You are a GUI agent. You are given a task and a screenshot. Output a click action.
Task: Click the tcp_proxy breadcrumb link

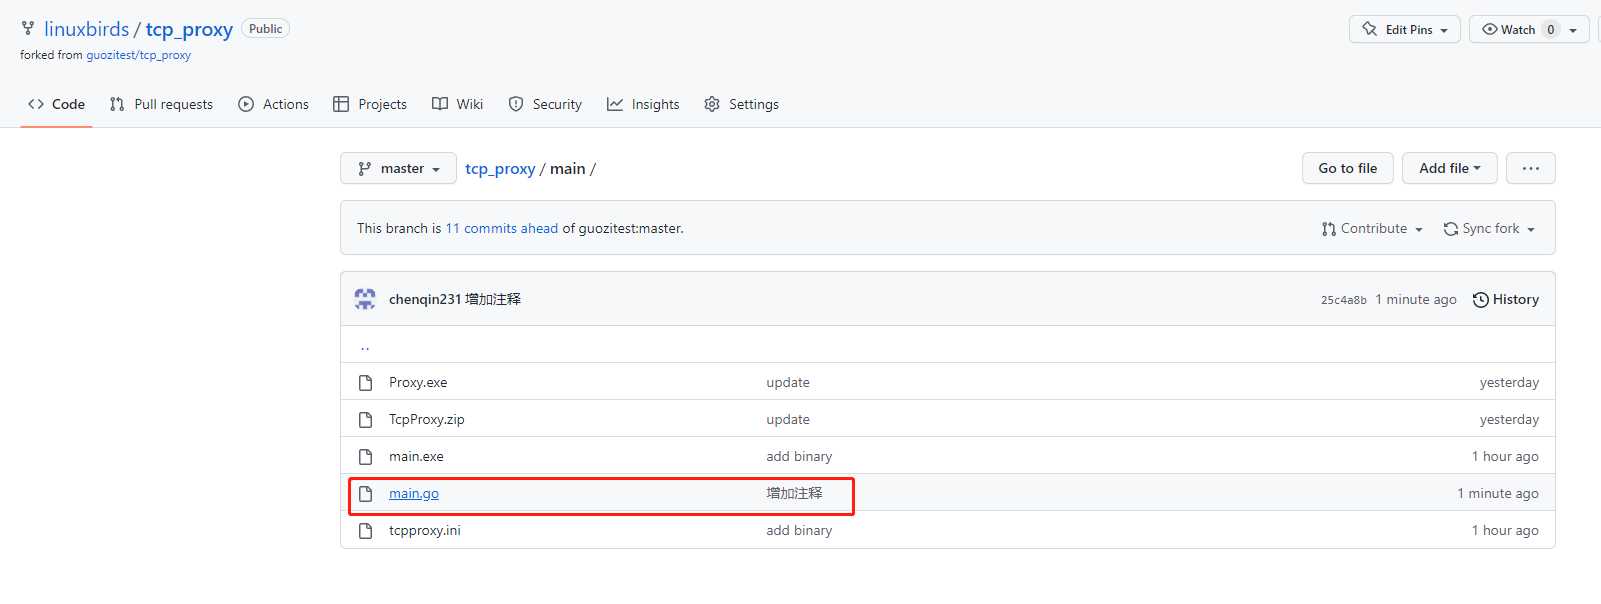tap(500, 168)
